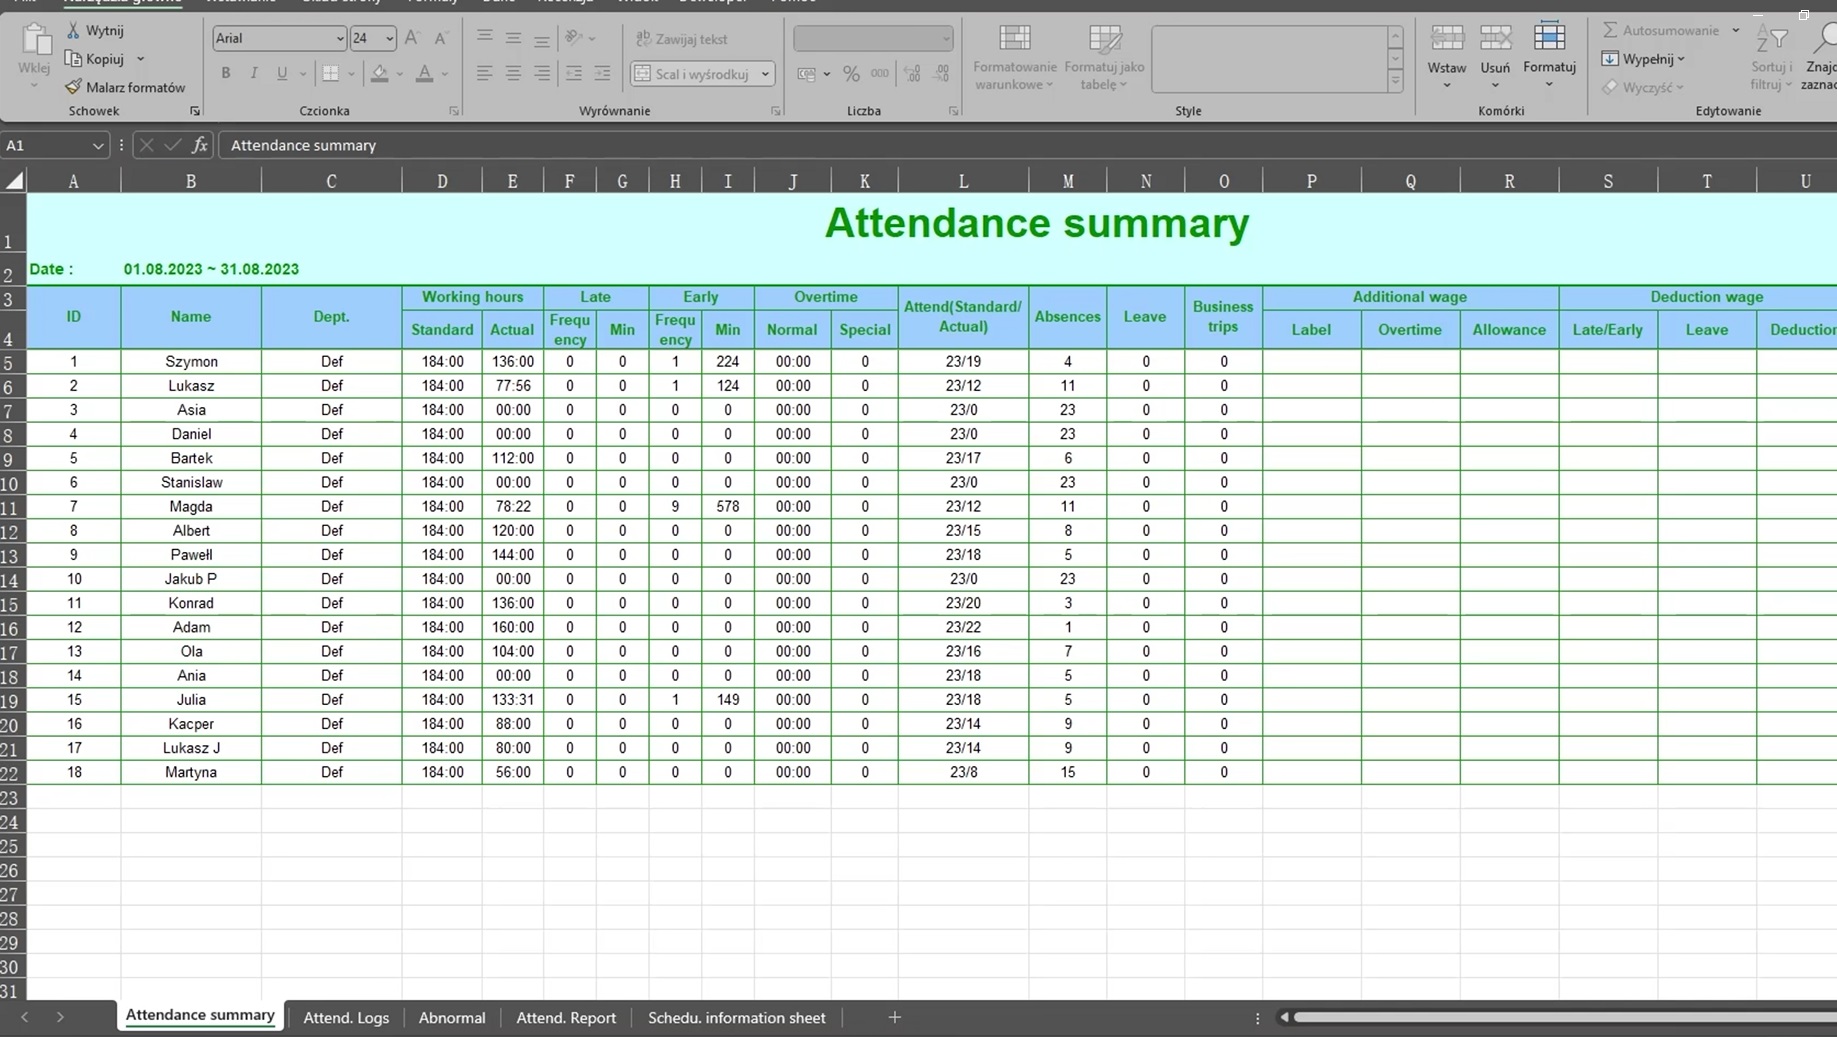Apply cell borders
Screen dimensions: 1837x1037
(x=330, y=73)
